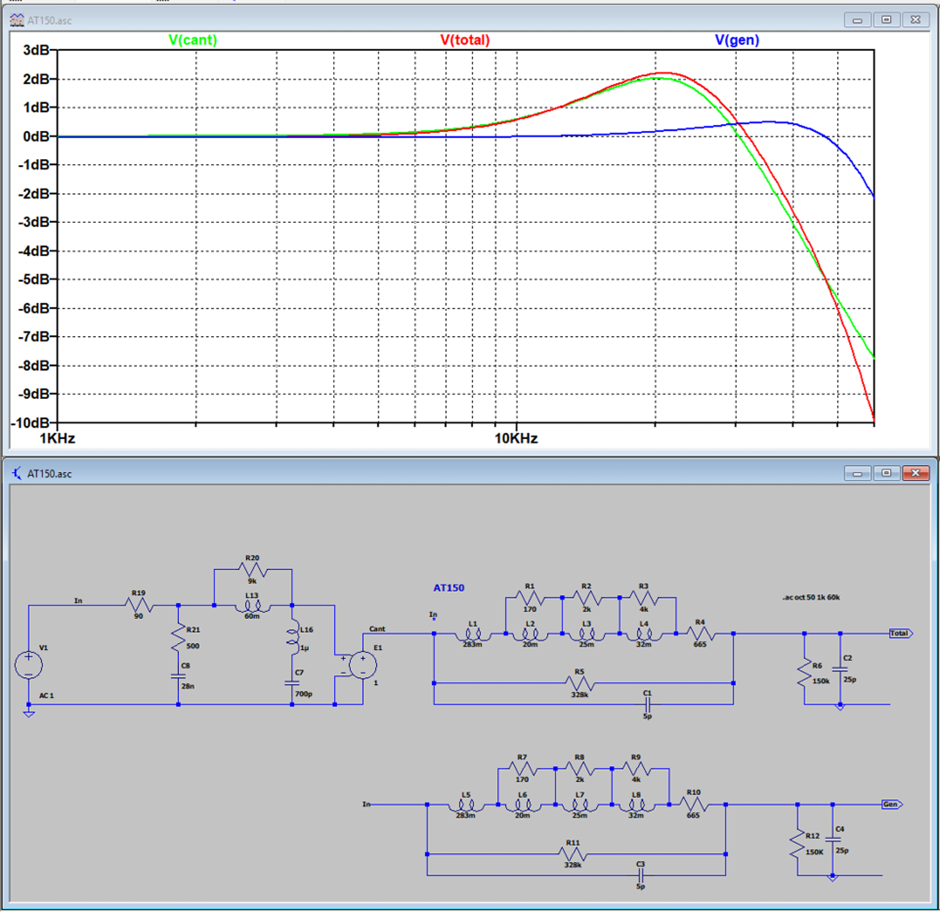This screenshot has width=940, height=912.
Task: Click resistor R19 (90 ohm)
Action: pyautogui.click(x=138, y=606)
